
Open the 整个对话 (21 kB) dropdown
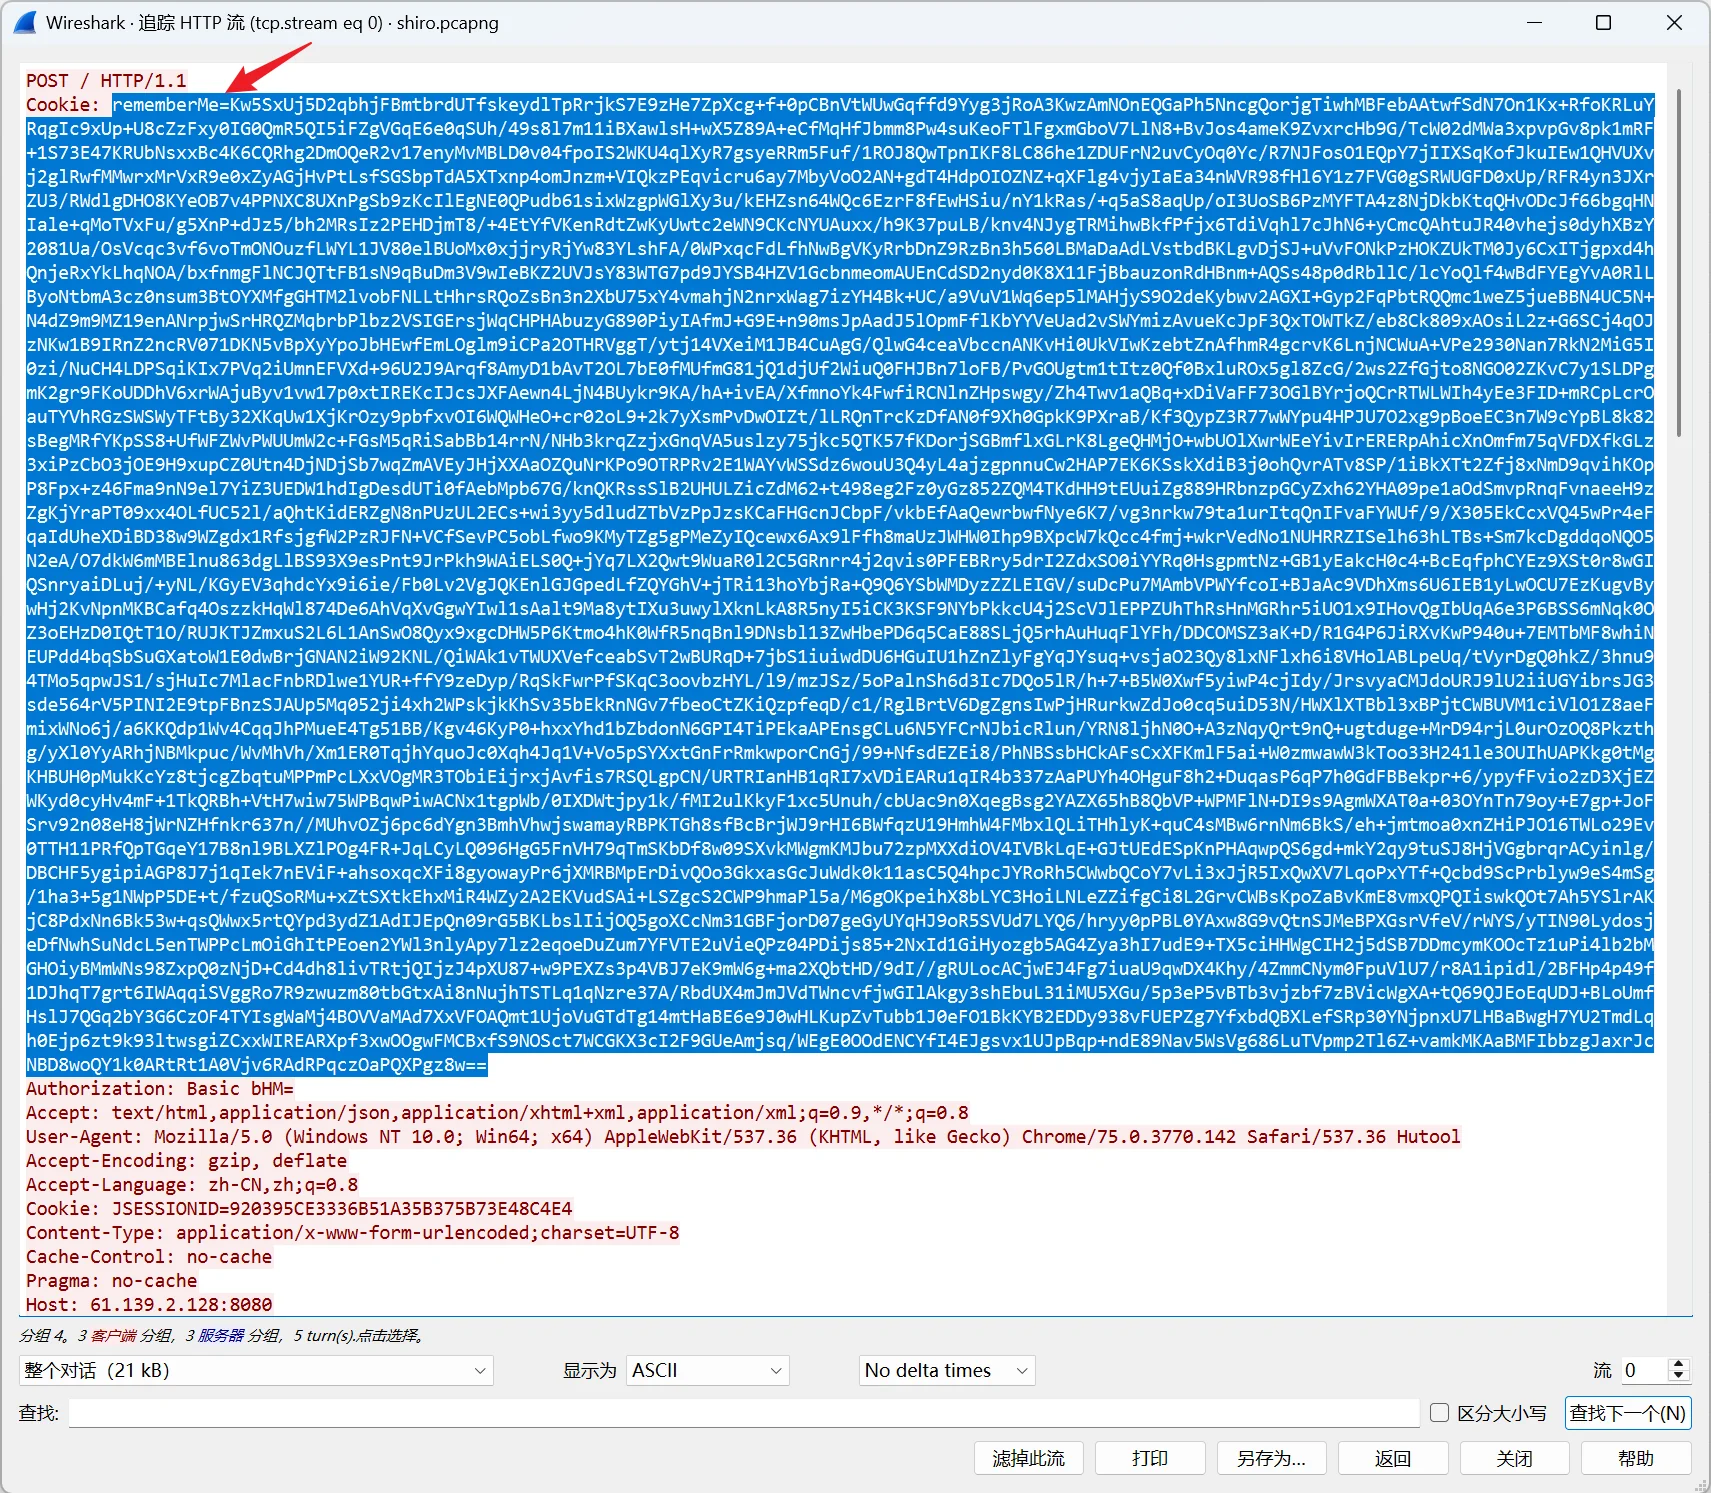(256, 1370)
